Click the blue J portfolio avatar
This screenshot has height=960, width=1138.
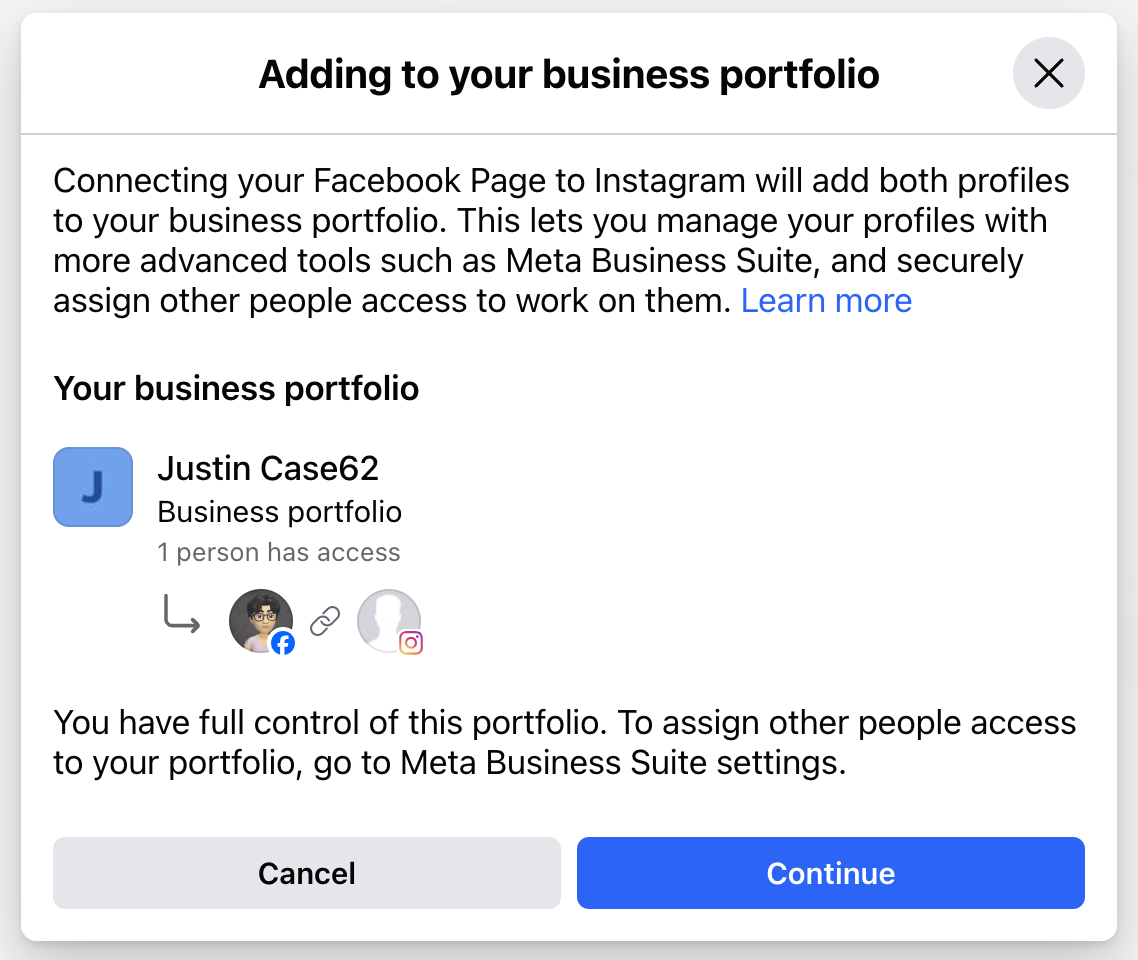(93, 487)
